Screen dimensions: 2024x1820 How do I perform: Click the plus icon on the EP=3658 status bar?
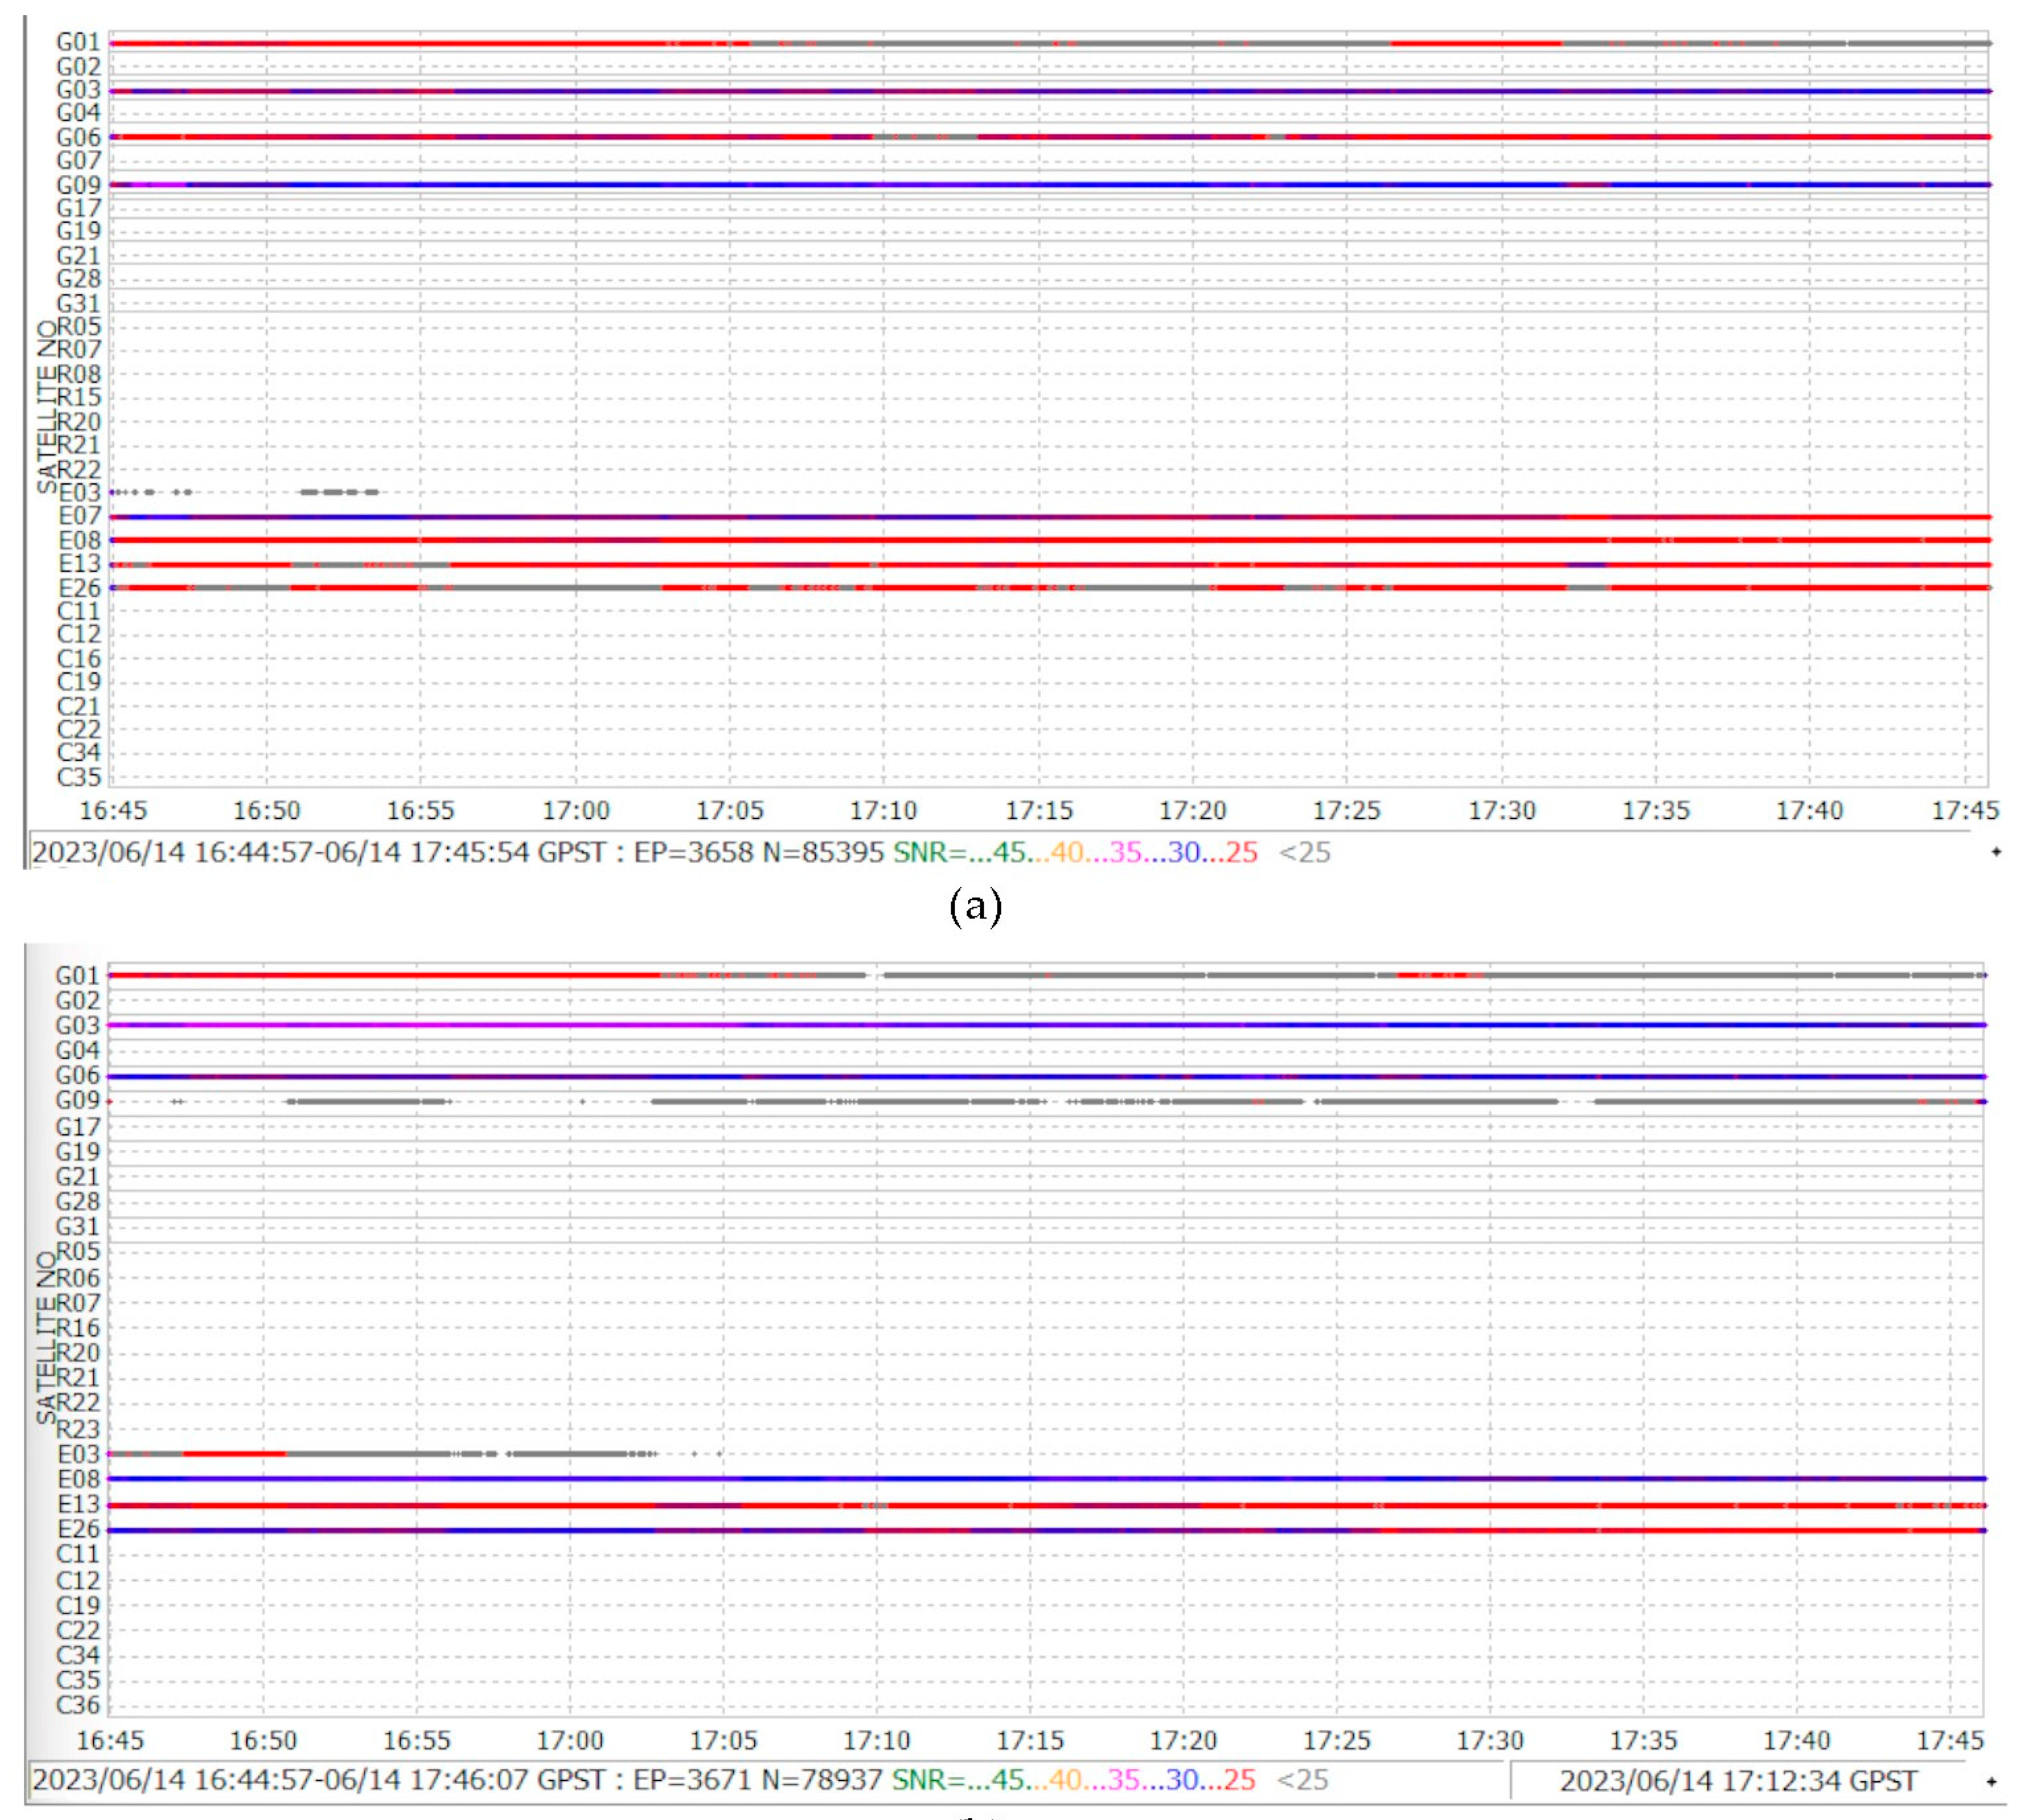pos(1996,852)
